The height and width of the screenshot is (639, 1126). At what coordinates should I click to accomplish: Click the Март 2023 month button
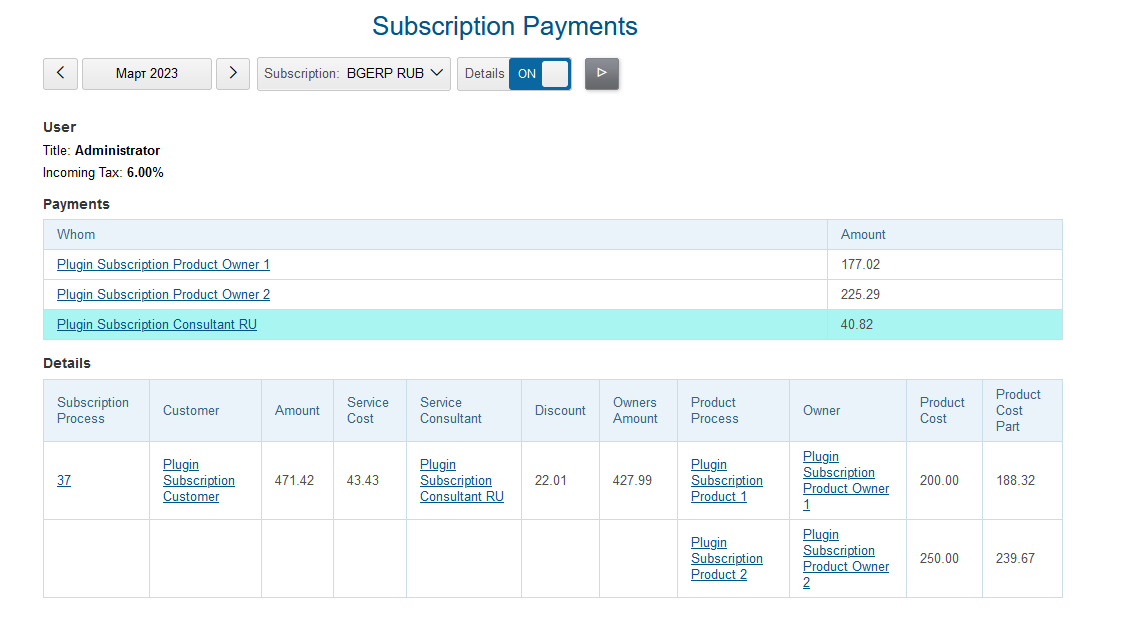tap(146, 73)
